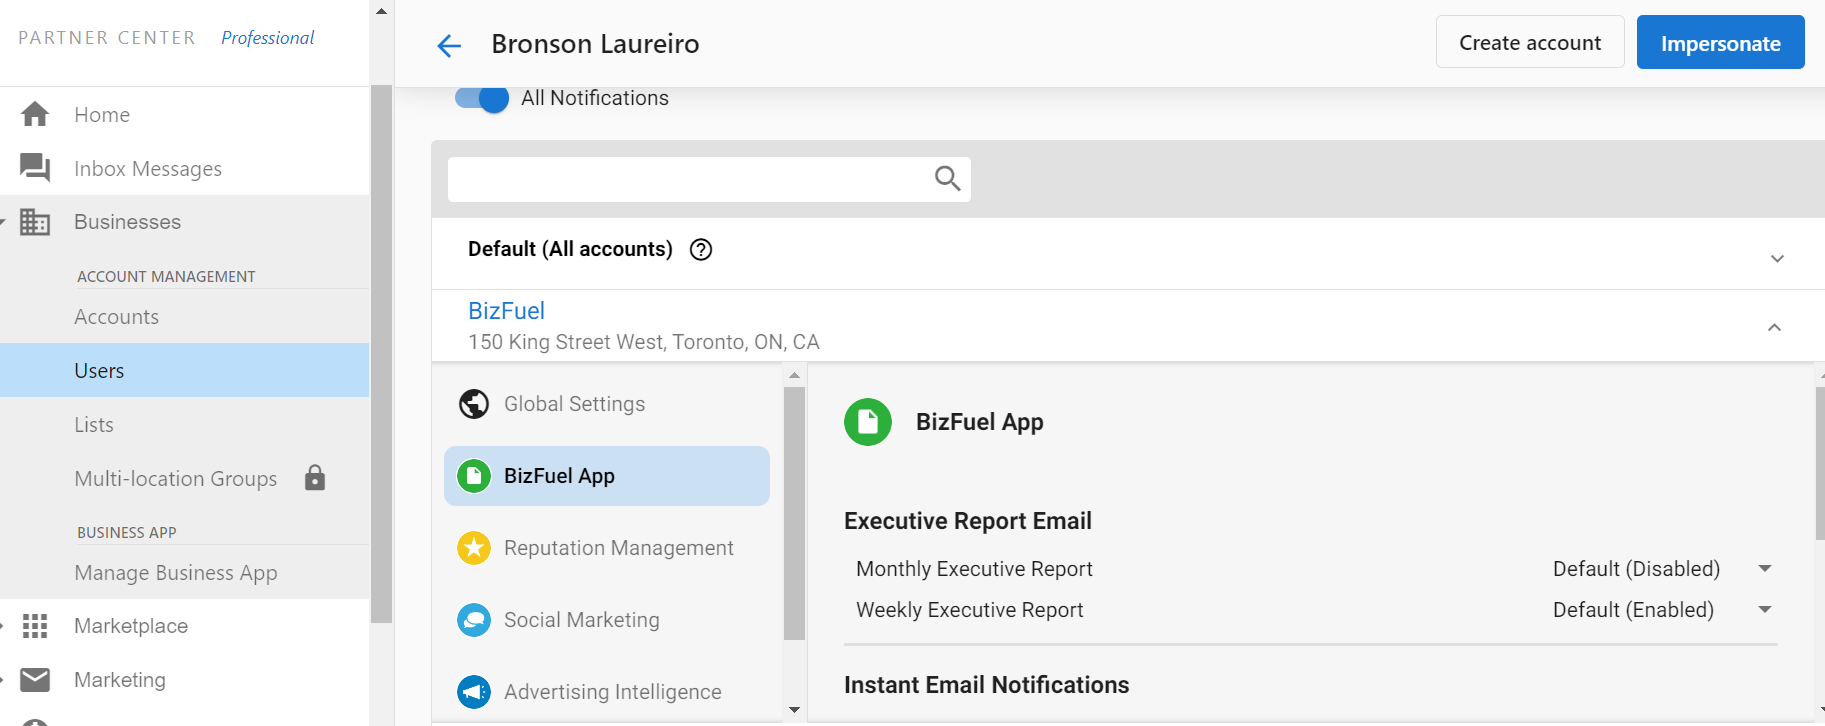Collapse the BizFuel account section
Screen dimensions: 1825x726
1774,327
